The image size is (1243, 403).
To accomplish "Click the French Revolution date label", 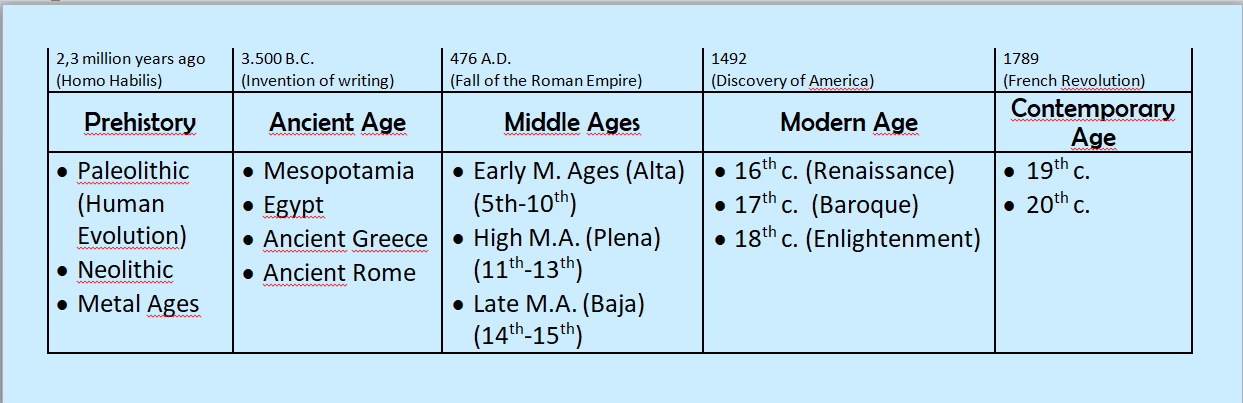I will coord(1074,80).
